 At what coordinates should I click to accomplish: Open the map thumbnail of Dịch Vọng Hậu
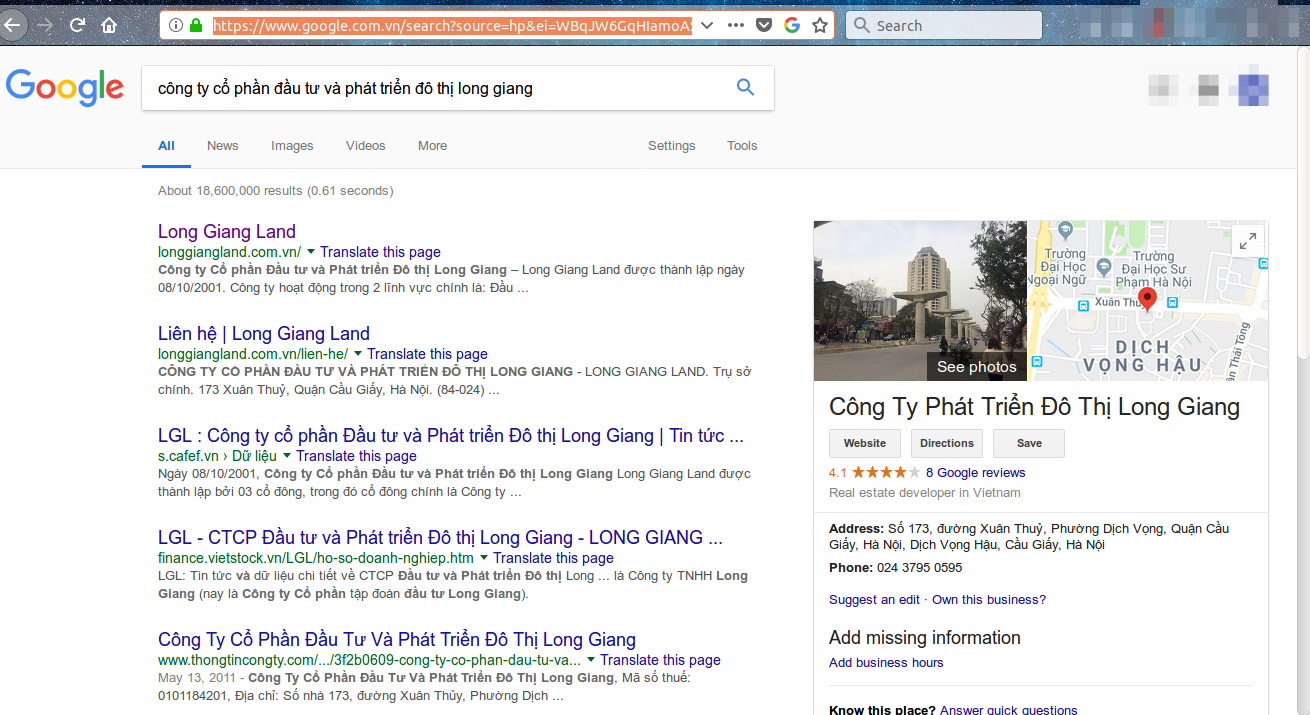(1148, 301)
